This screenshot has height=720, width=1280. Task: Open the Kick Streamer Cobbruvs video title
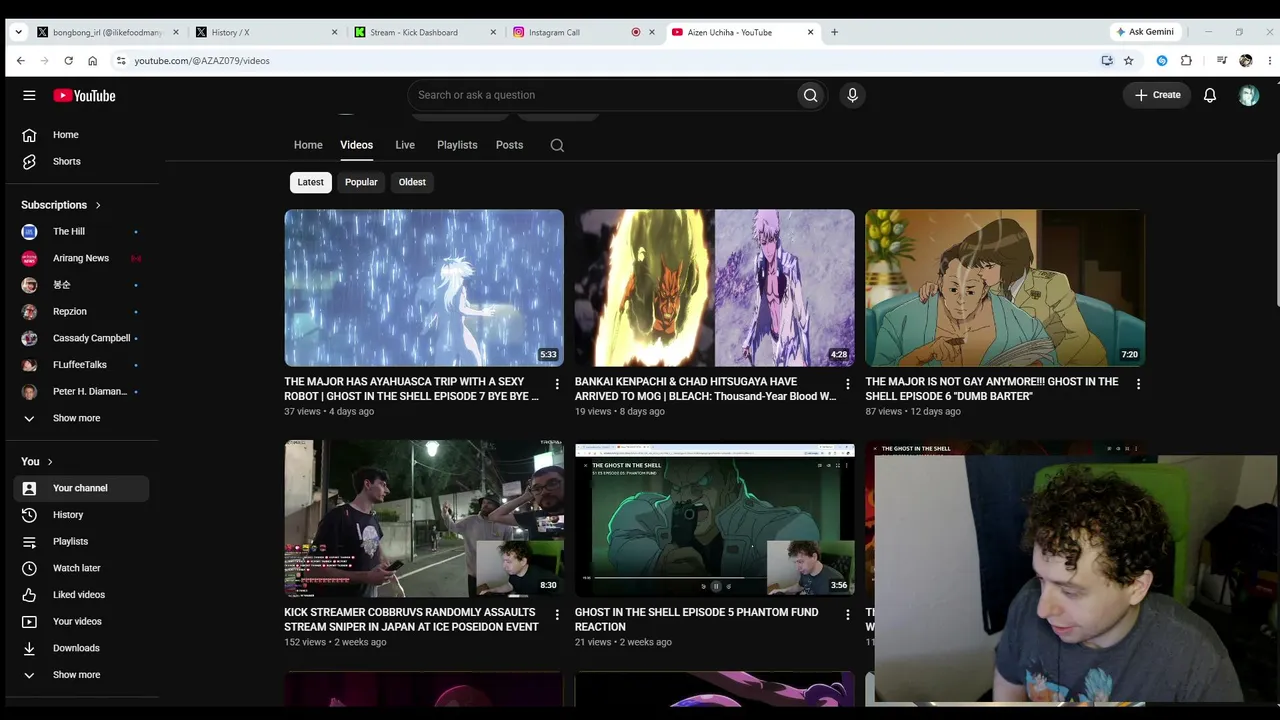(x=411, y=619)
